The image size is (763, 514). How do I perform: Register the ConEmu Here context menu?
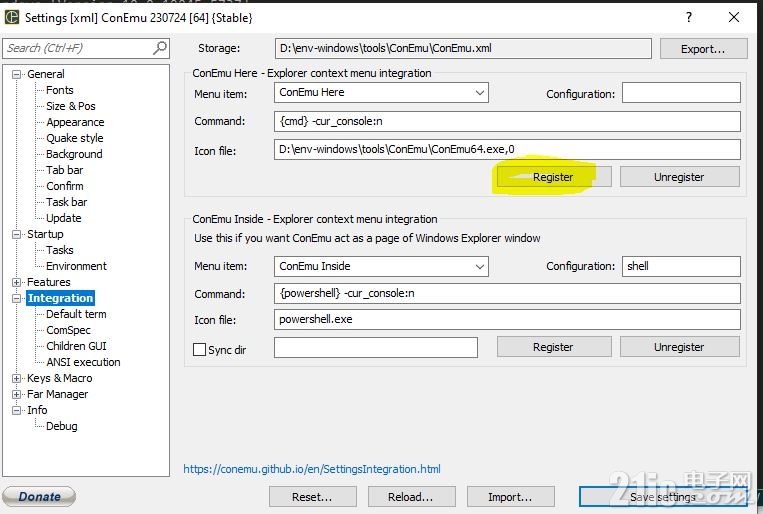pyautogui.click(x=554, y=177)
